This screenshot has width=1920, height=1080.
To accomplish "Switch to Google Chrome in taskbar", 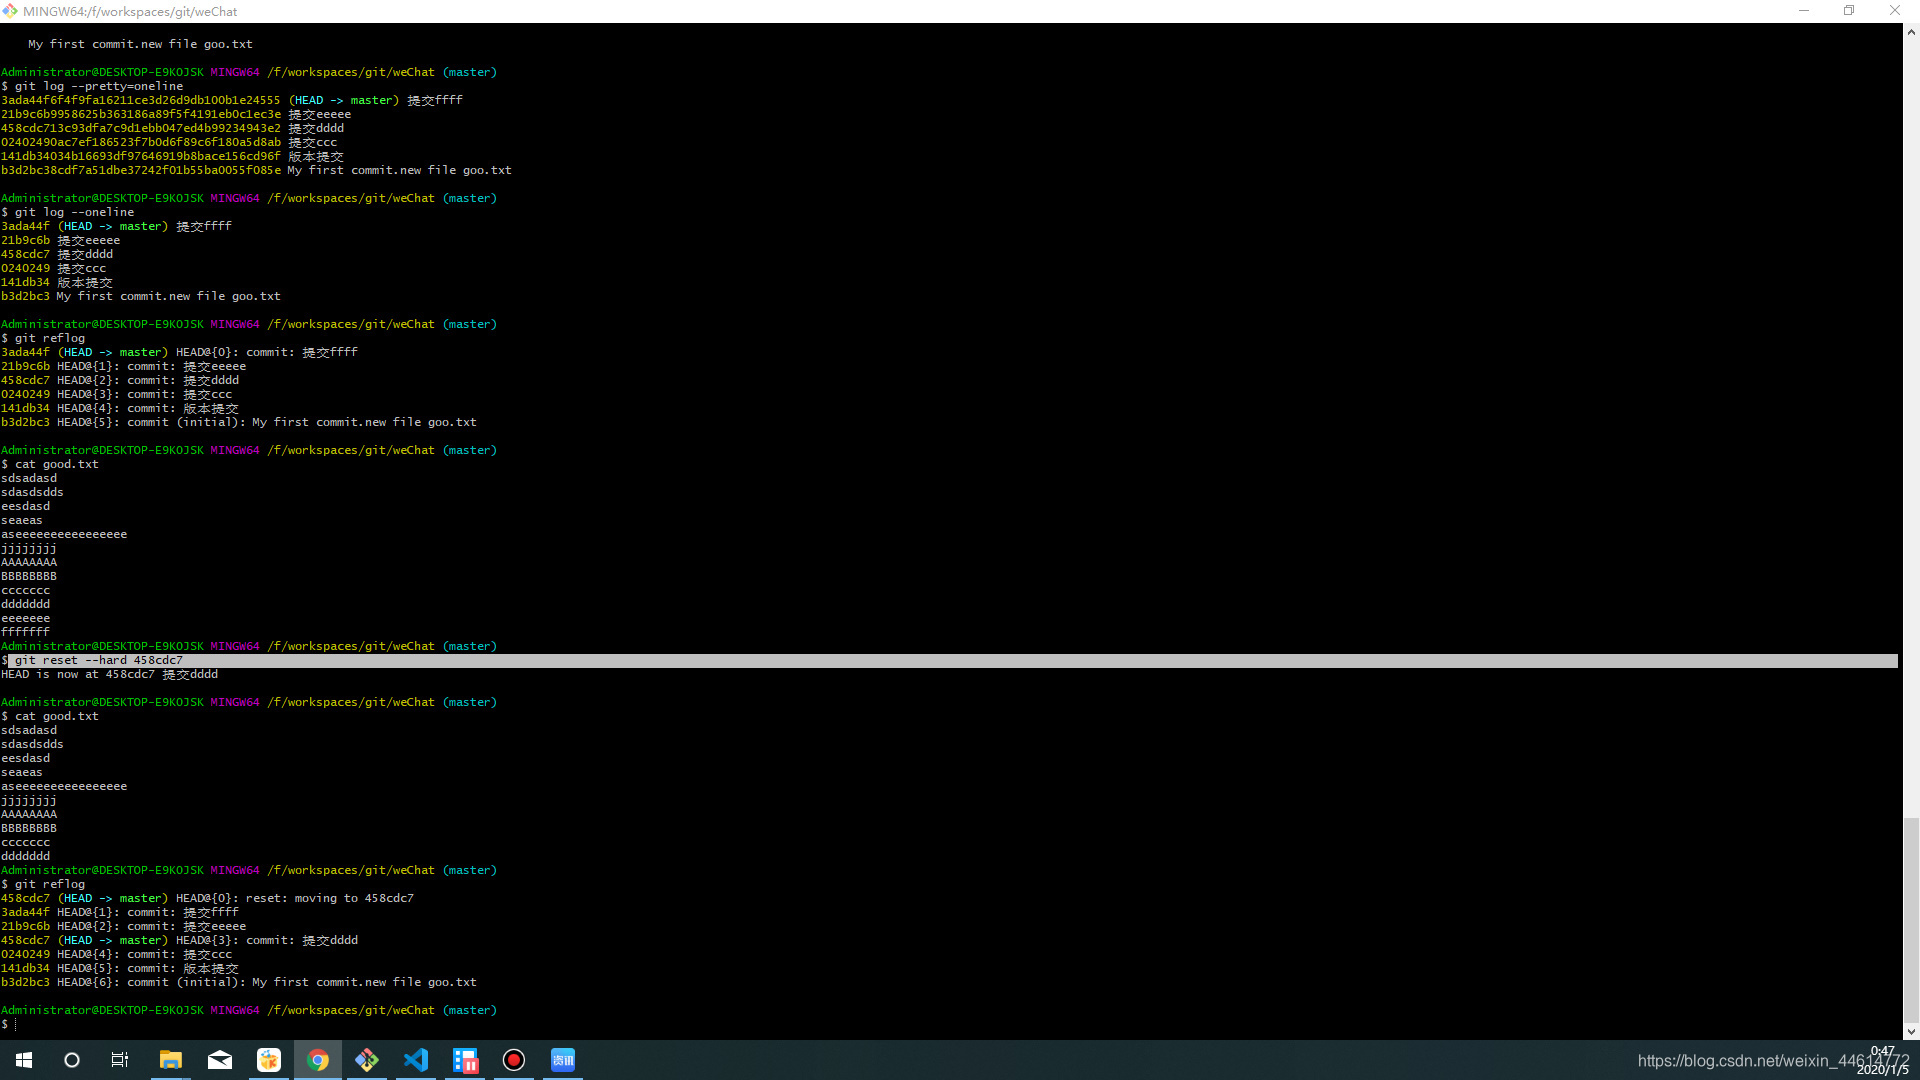I will [x=318, y=1060].
